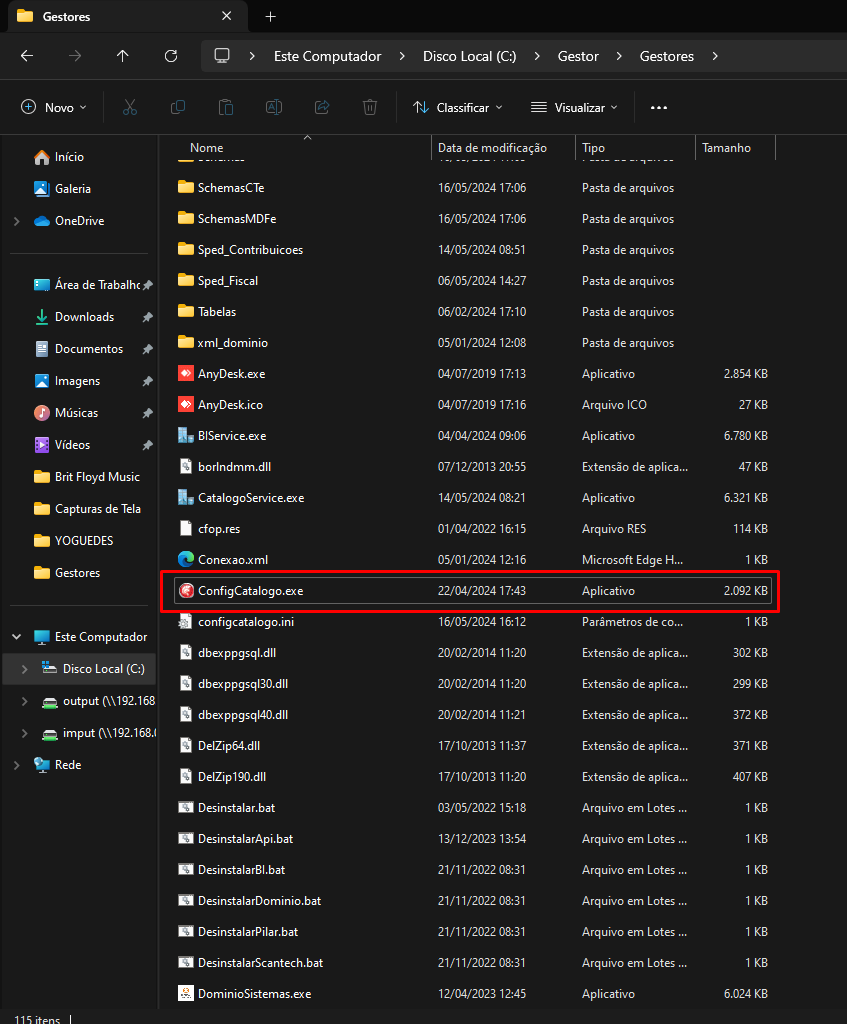847x1024 pixels.
Task: Click the Copy icon in toolbar
Action: [x=178, y=107]
